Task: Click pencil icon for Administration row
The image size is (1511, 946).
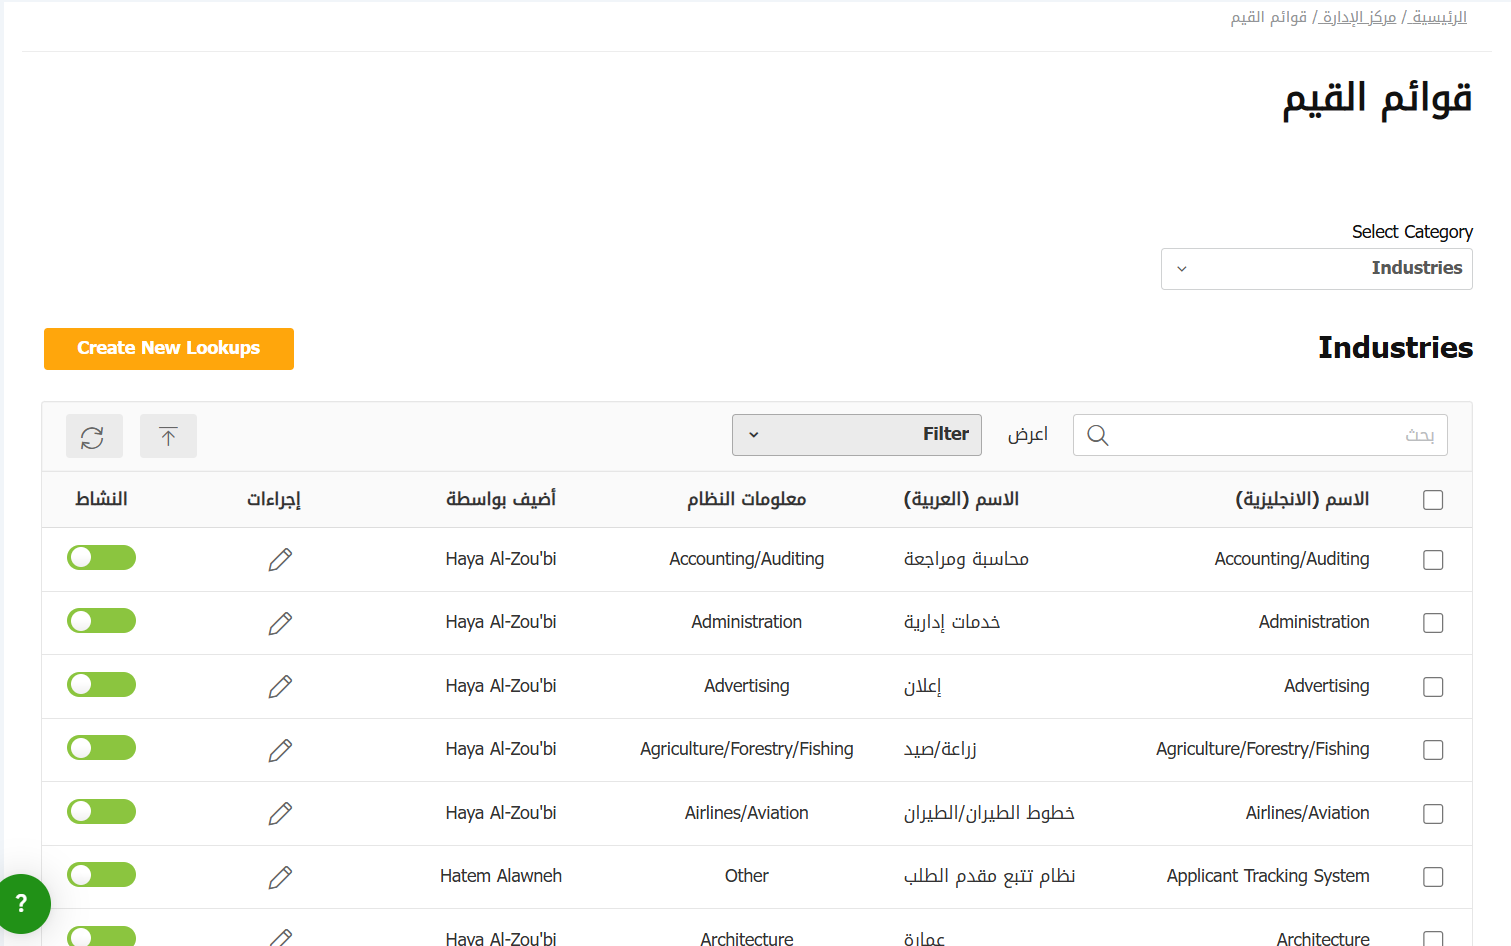Action: [x=280, y=623]
